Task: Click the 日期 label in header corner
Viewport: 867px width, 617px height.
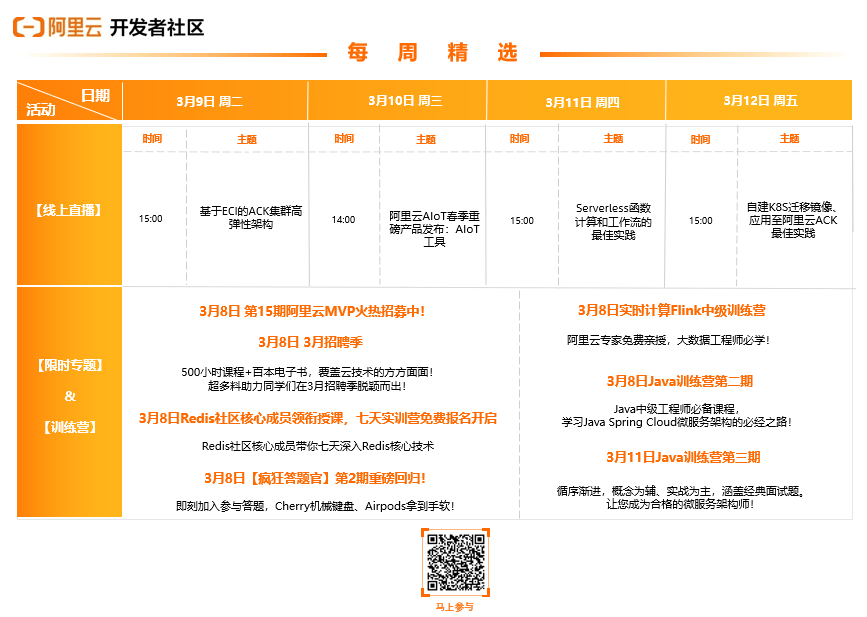Action: click(96, 95)
